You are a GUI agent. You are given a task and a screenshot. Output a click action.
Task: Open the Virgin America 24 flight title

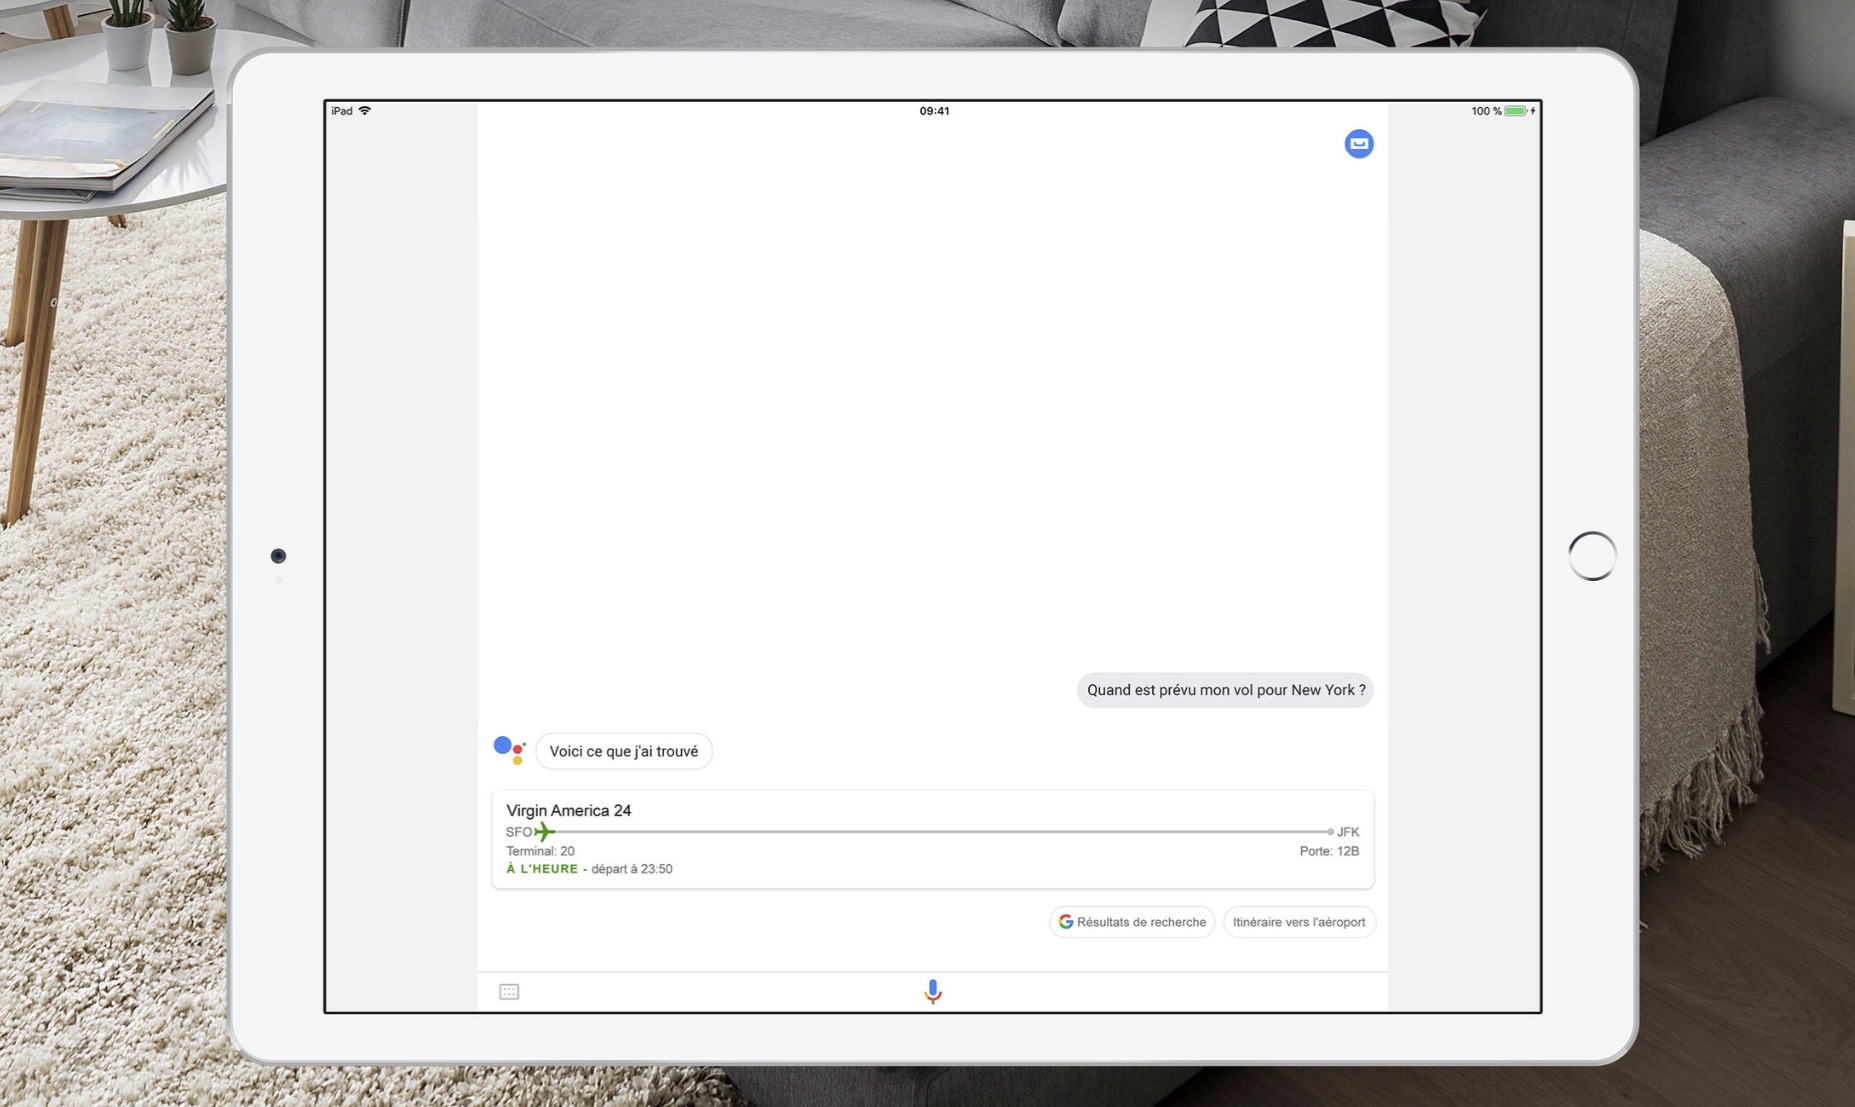coord(568,810)
